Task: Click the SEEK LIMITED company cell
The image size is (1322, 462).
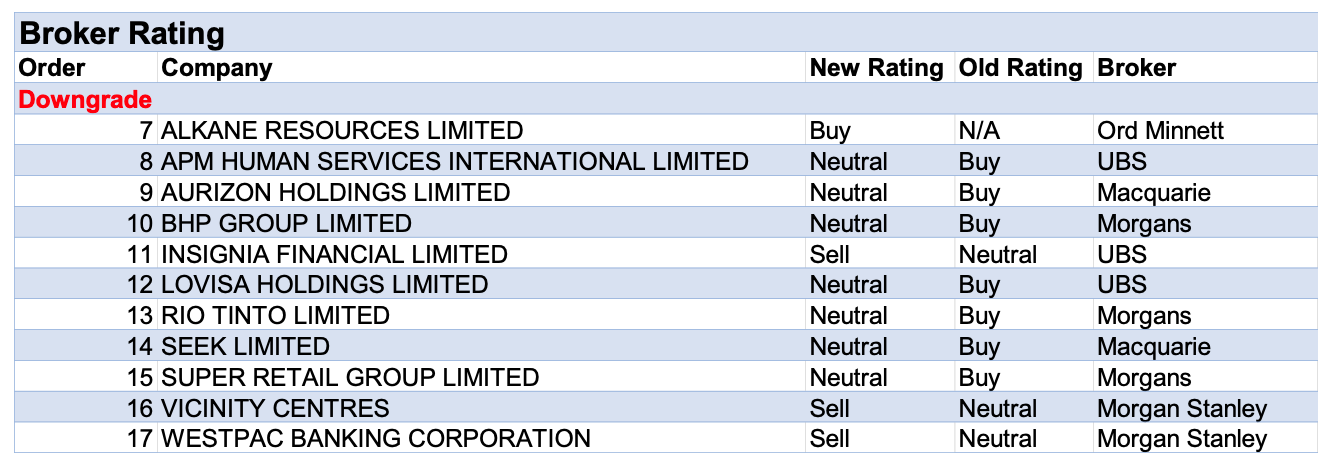Action: point(245,347)
